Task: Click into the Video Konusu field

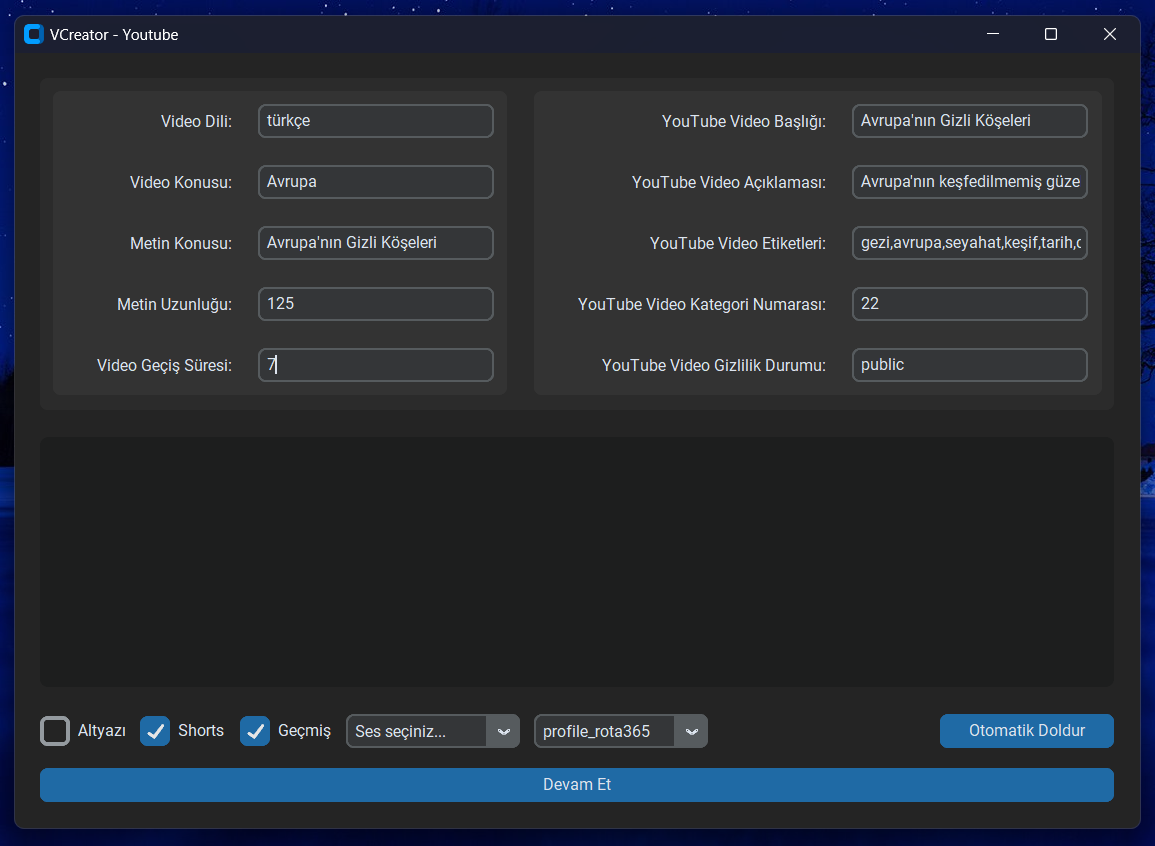Action: [376, 182]
